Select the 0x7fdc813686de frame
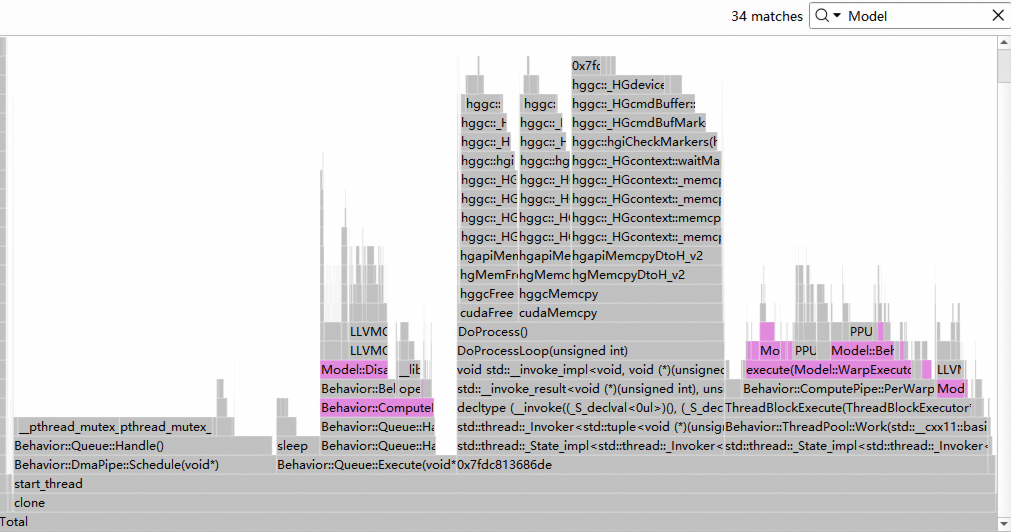This screenshot has width=1011, height=532. coord(721,465)
